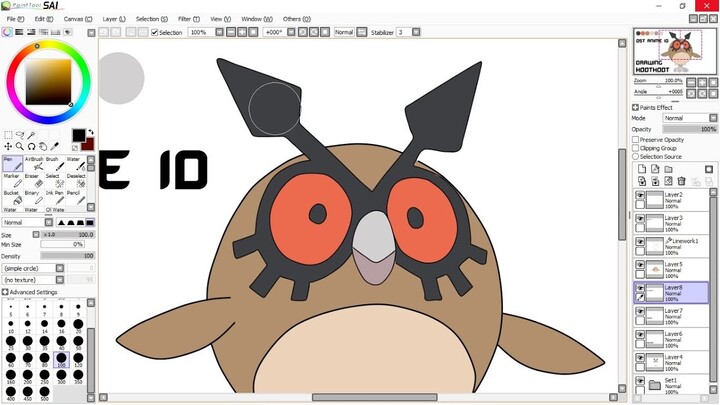Open the Window menu

tap(257, 19)
